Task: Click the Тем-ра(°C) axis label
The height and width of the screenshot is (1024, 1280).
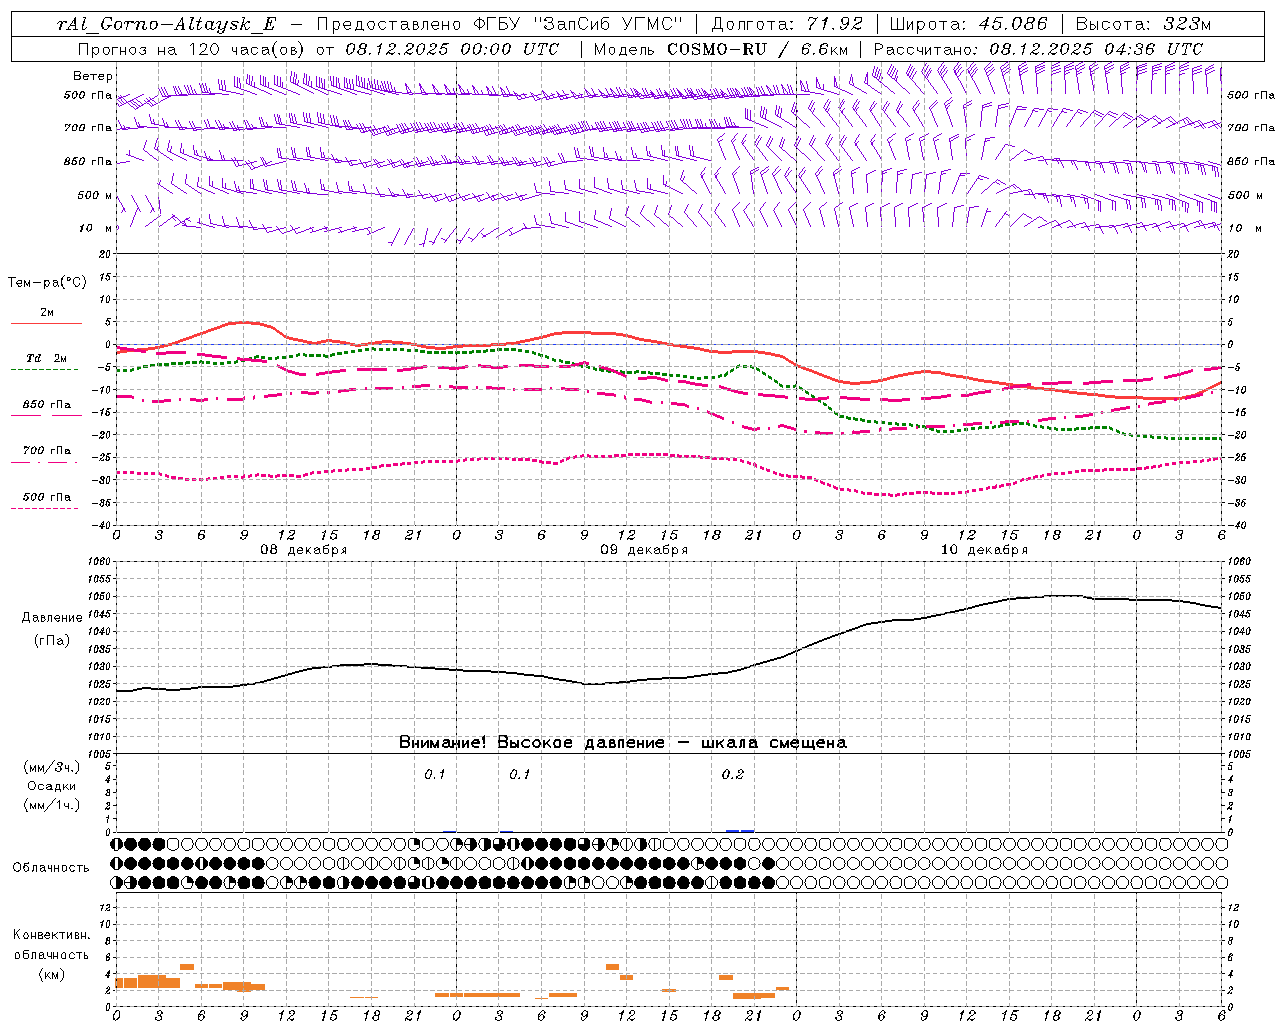Action: pyautogui.click(x=47, y=283)
